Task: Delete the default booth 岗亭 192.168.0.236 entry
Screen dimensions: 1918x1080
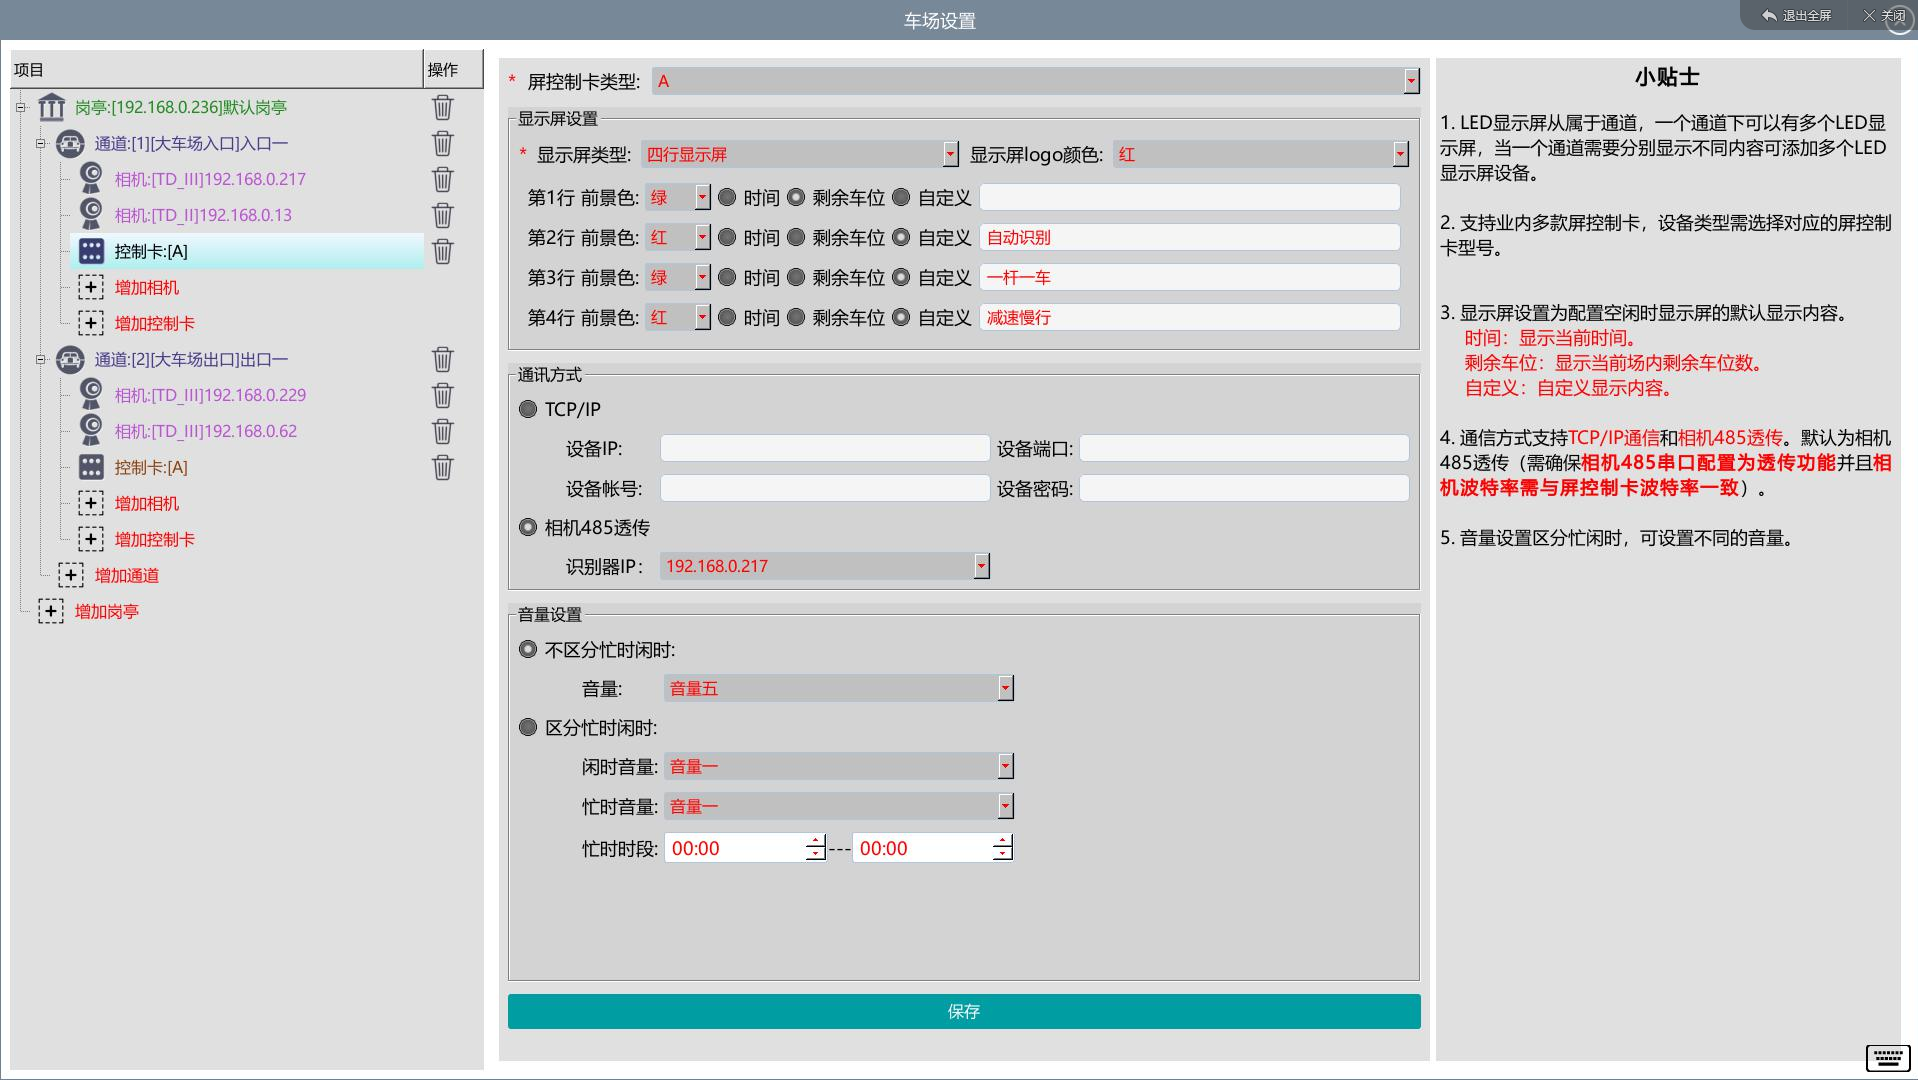Action: pos(443,107)
